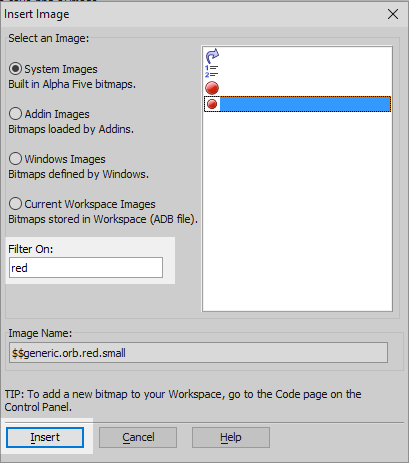Choose the Windows Images radio button
Screen dimensions: 409x463
click(15, 159)
